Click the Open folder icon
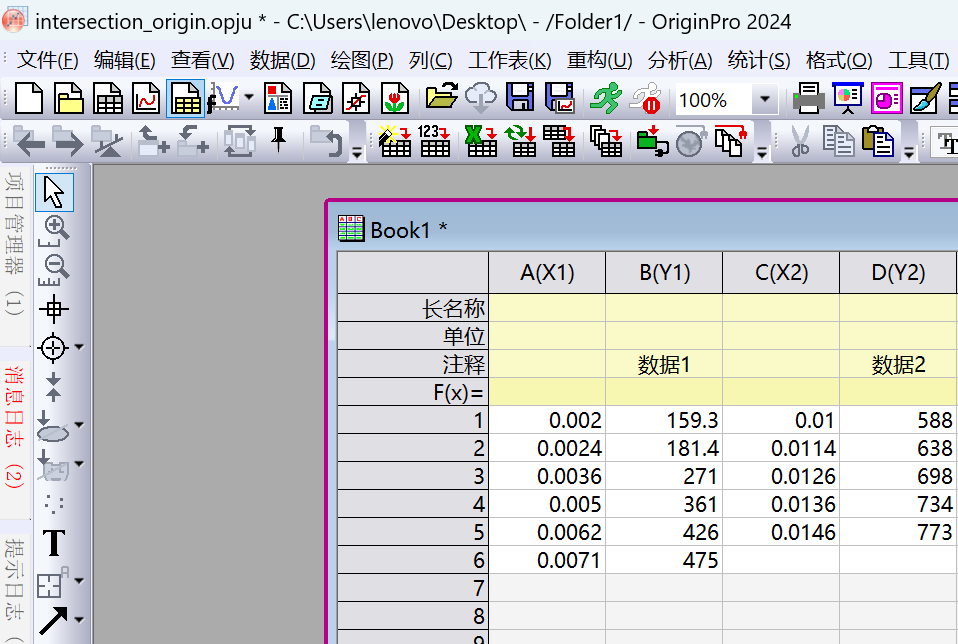Viewport: 958px width, 644px height. pyautogui.click(x=440, y=99)
